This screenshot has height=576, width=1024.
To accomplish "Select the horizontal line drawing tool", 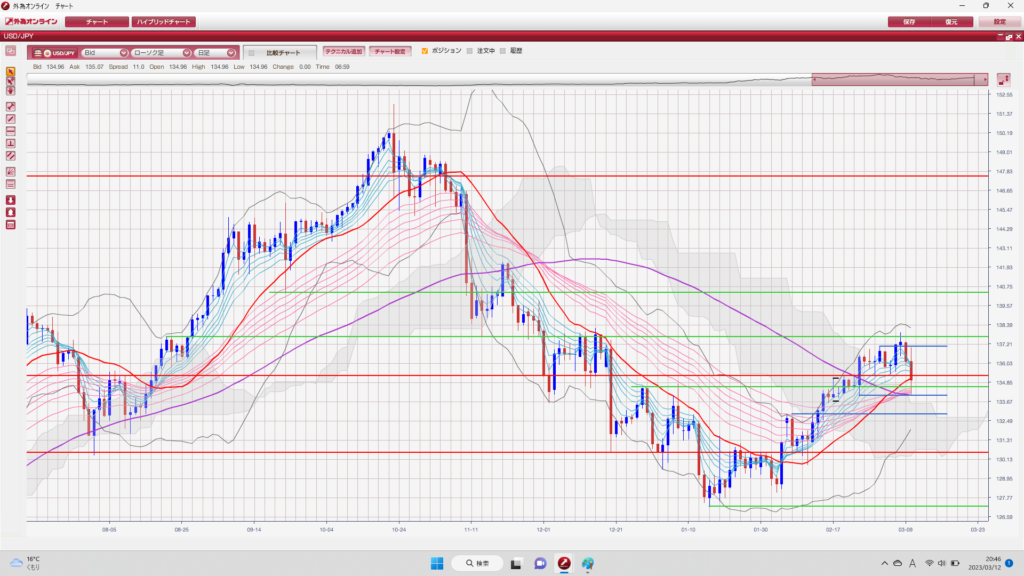I will pos(10,131).
